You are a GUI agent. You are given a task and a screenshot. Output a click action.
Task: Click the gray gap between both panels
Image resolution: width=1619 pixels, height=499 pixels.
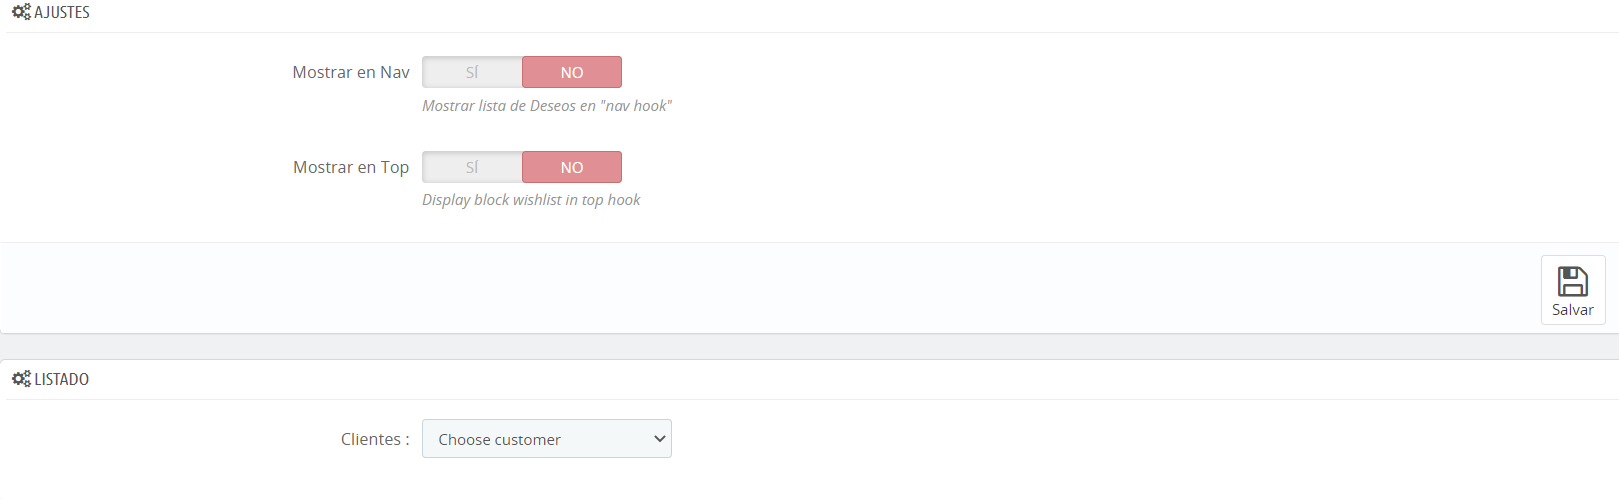tap(809, 347)
